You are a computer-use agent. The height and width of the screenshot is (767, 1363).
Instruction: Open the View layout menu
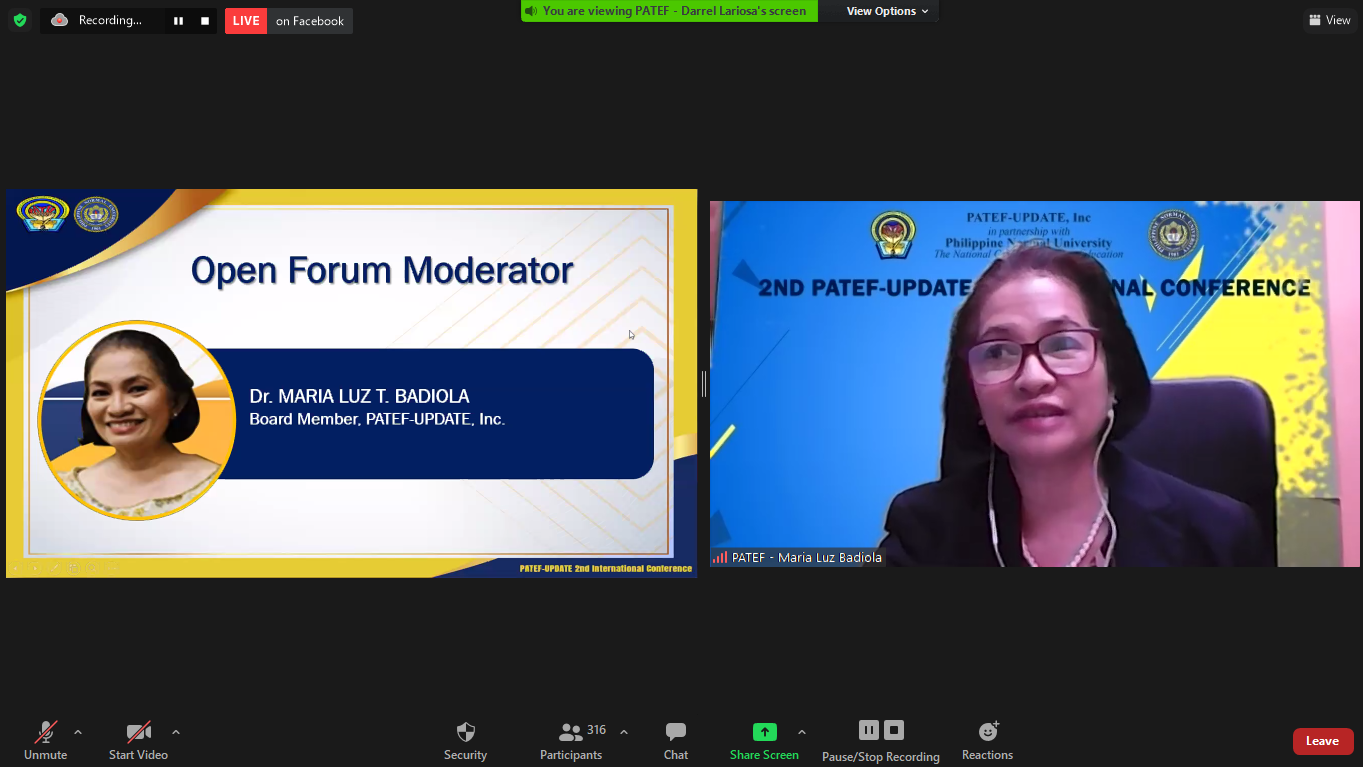click(1329, 20)
